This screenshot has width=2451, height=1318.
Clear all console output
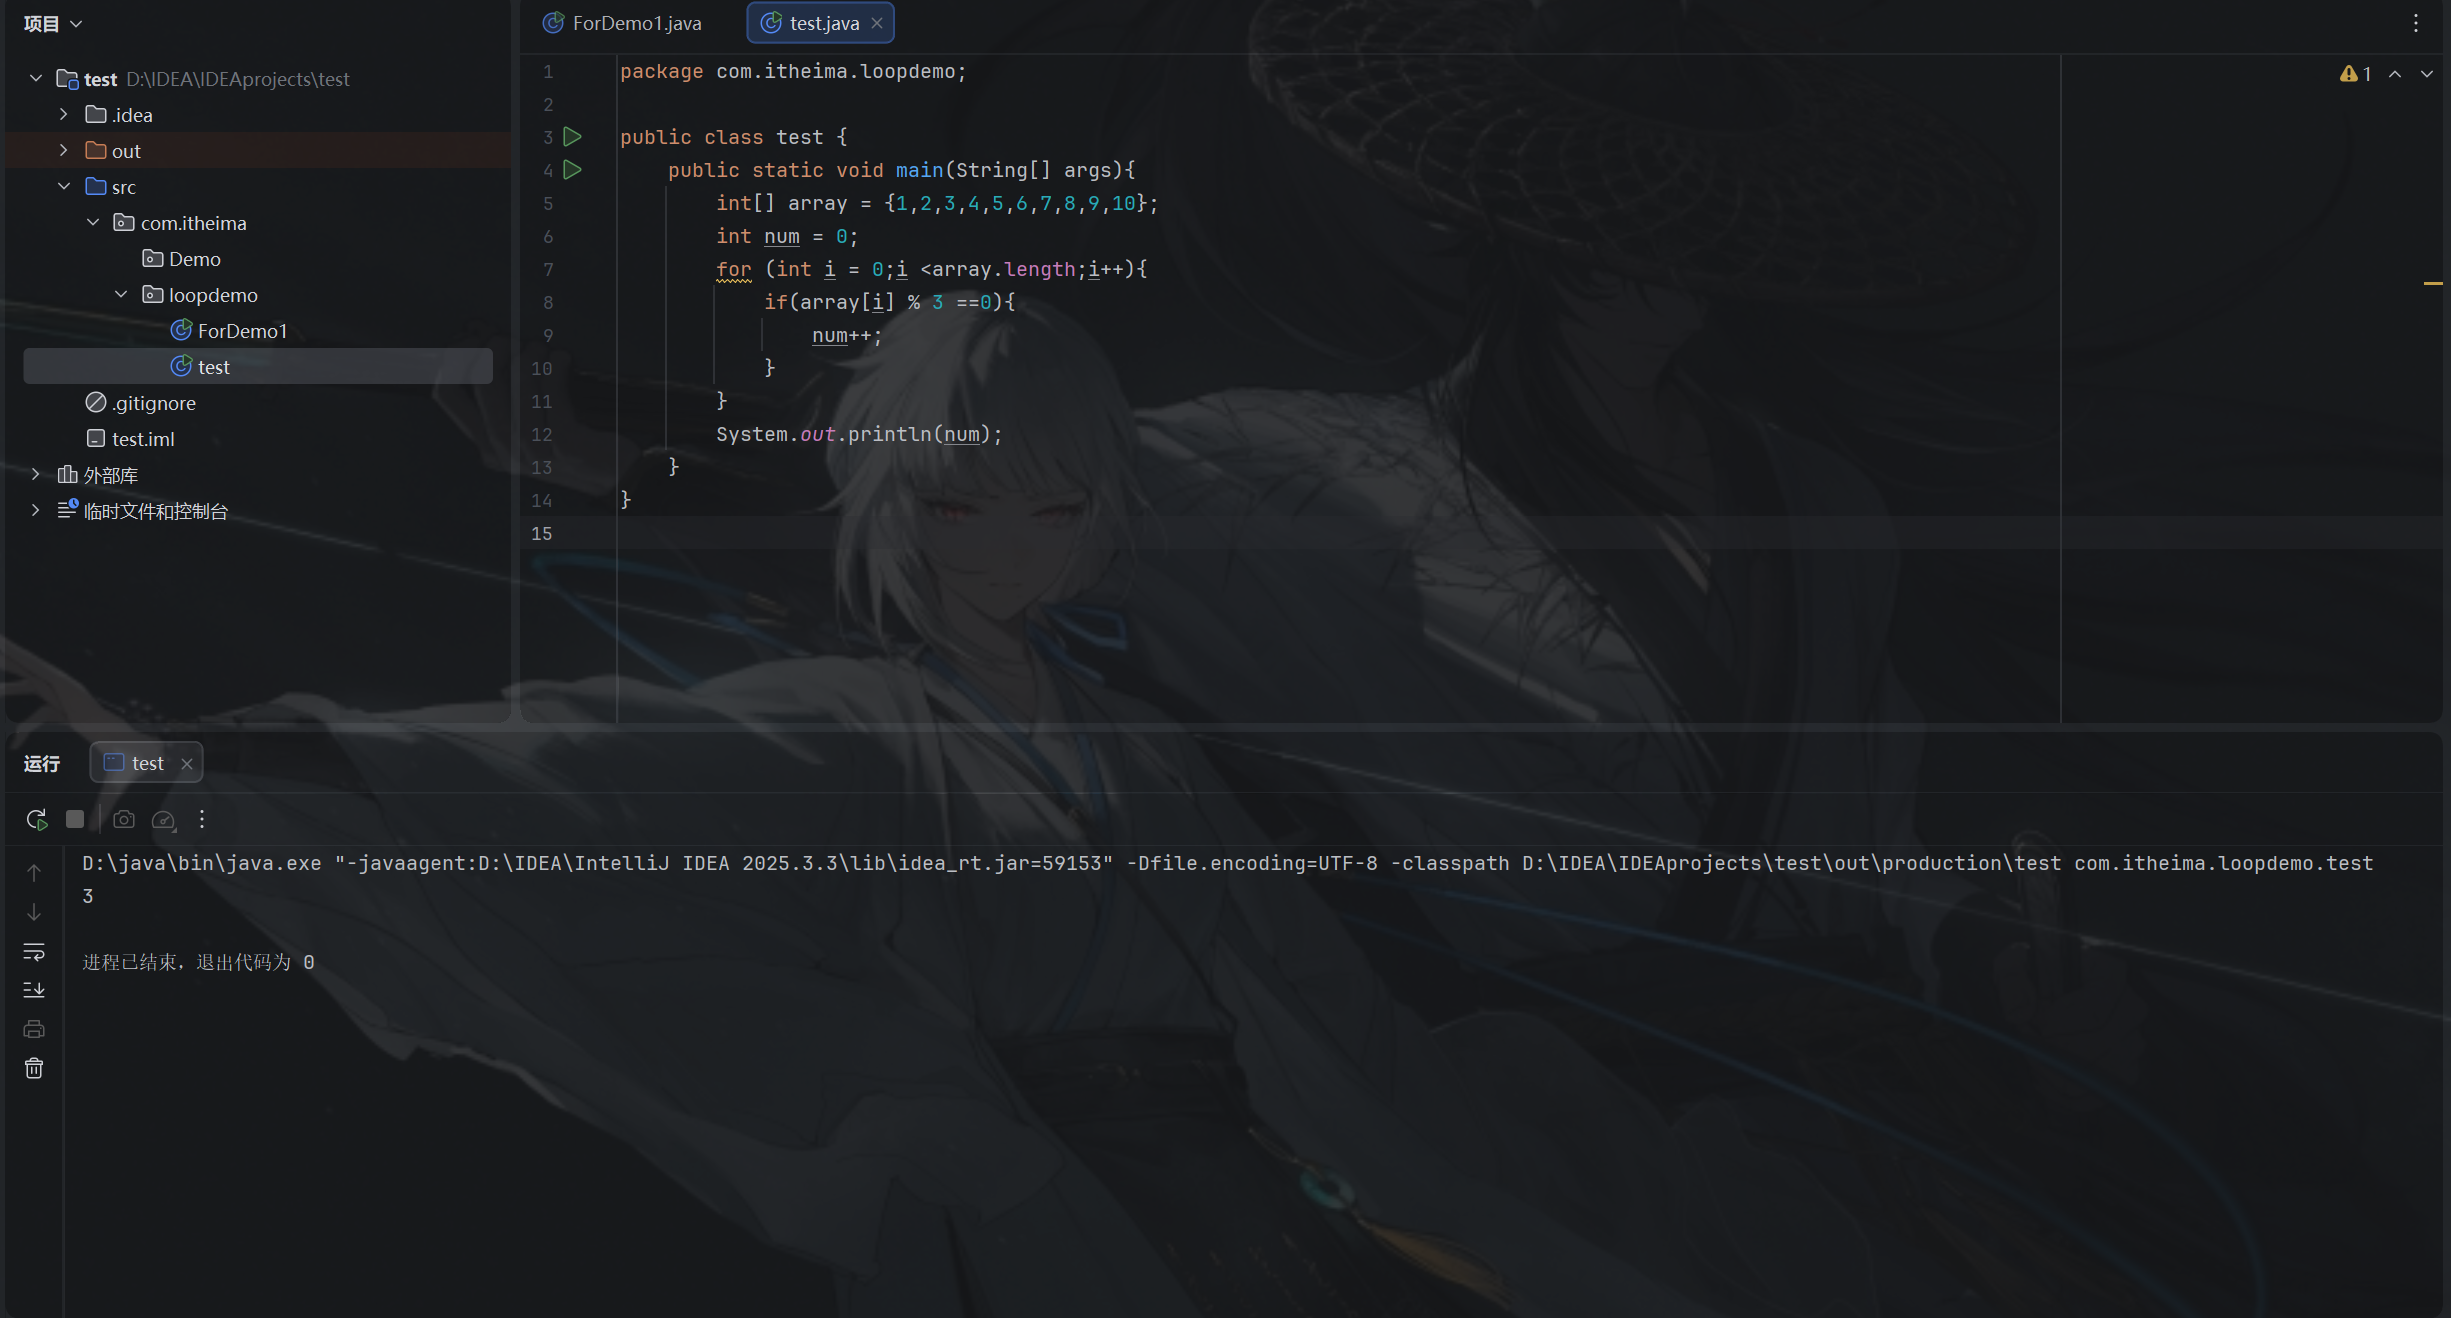click(x=34, y=1069)
